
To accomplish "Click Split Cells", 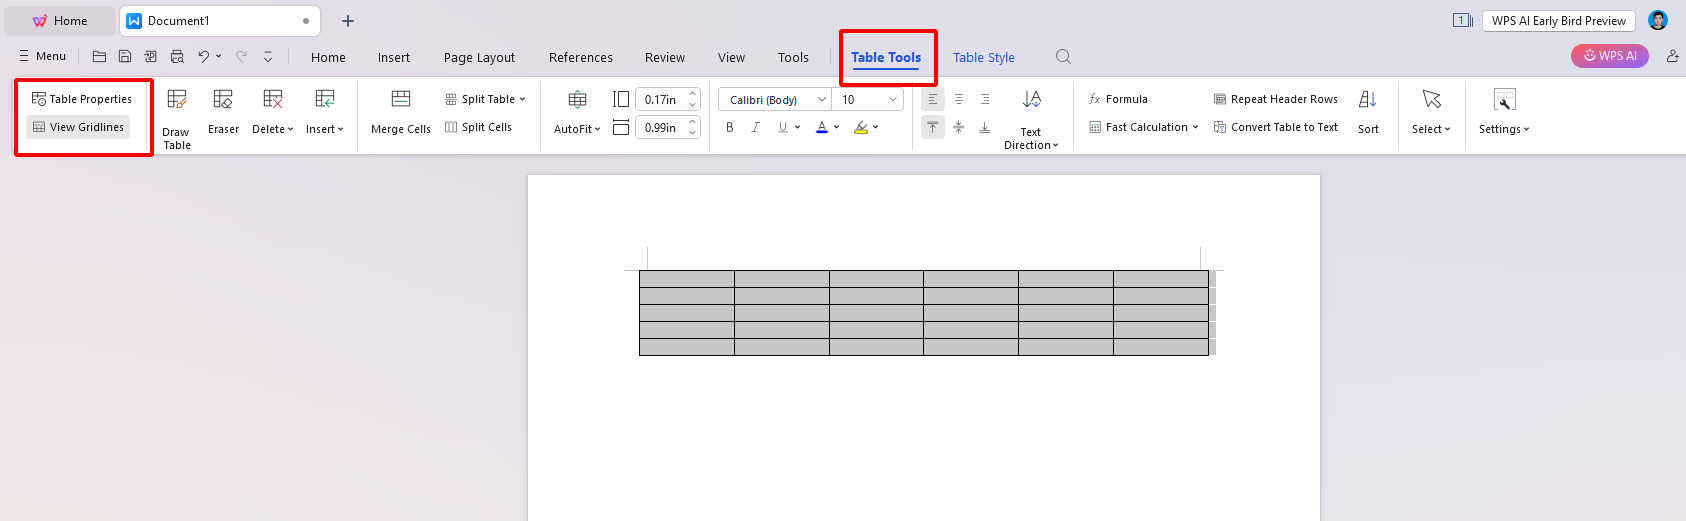I will point(479,127).
